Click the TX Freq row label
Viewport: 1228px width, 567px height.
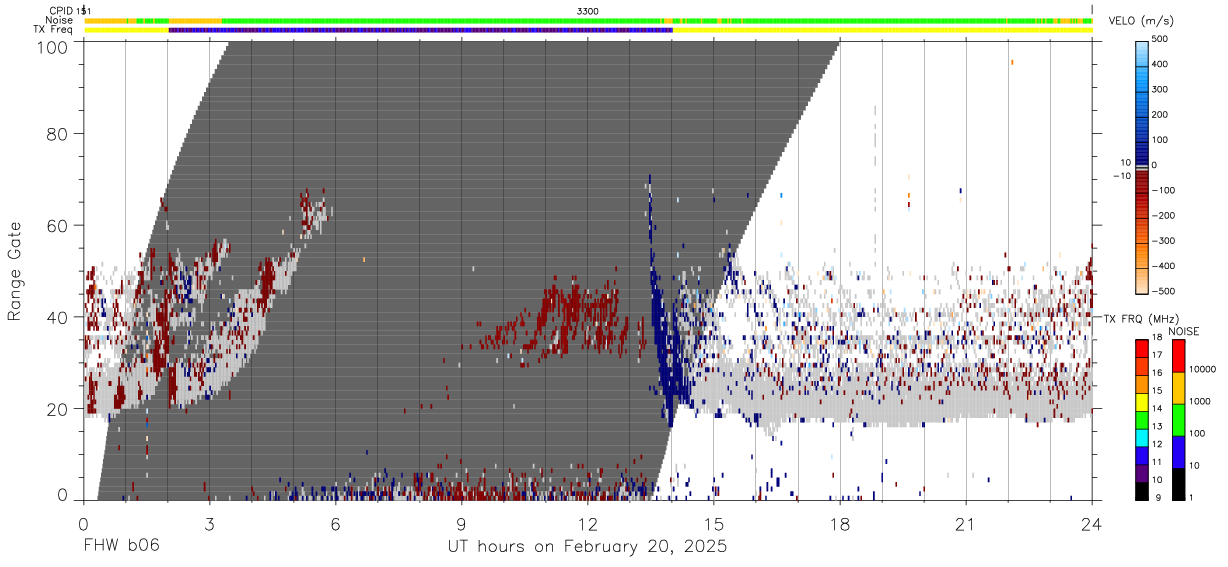click(x=54, y=30)
